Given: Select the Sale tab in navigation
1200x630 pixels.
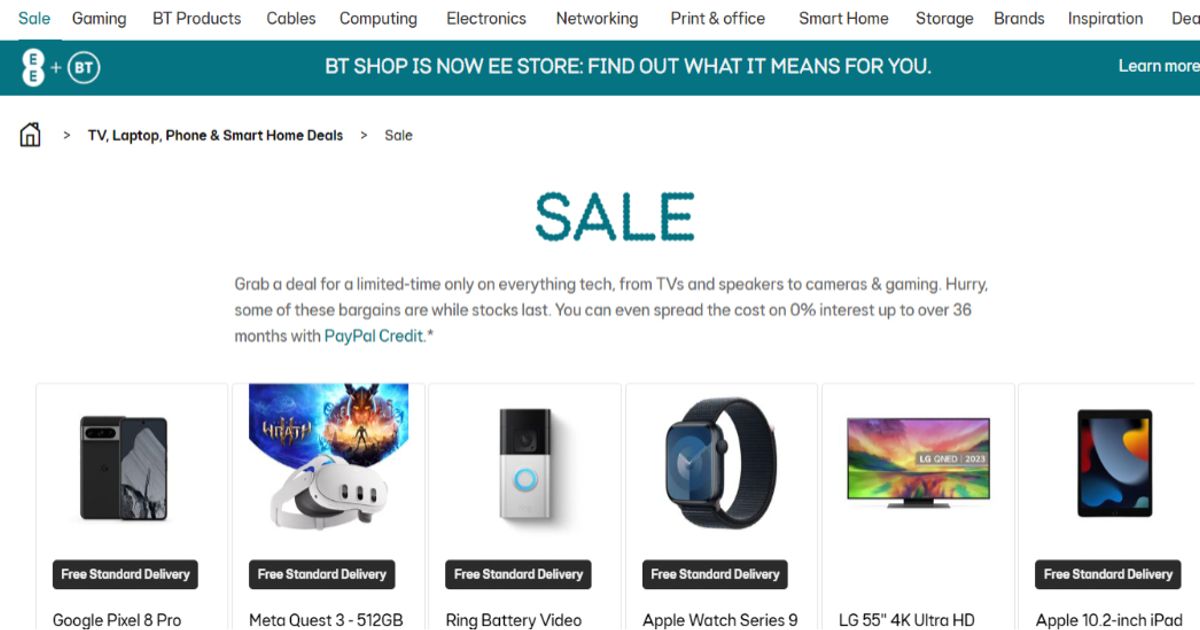Looking at the screenshot, I should point(34,18).
